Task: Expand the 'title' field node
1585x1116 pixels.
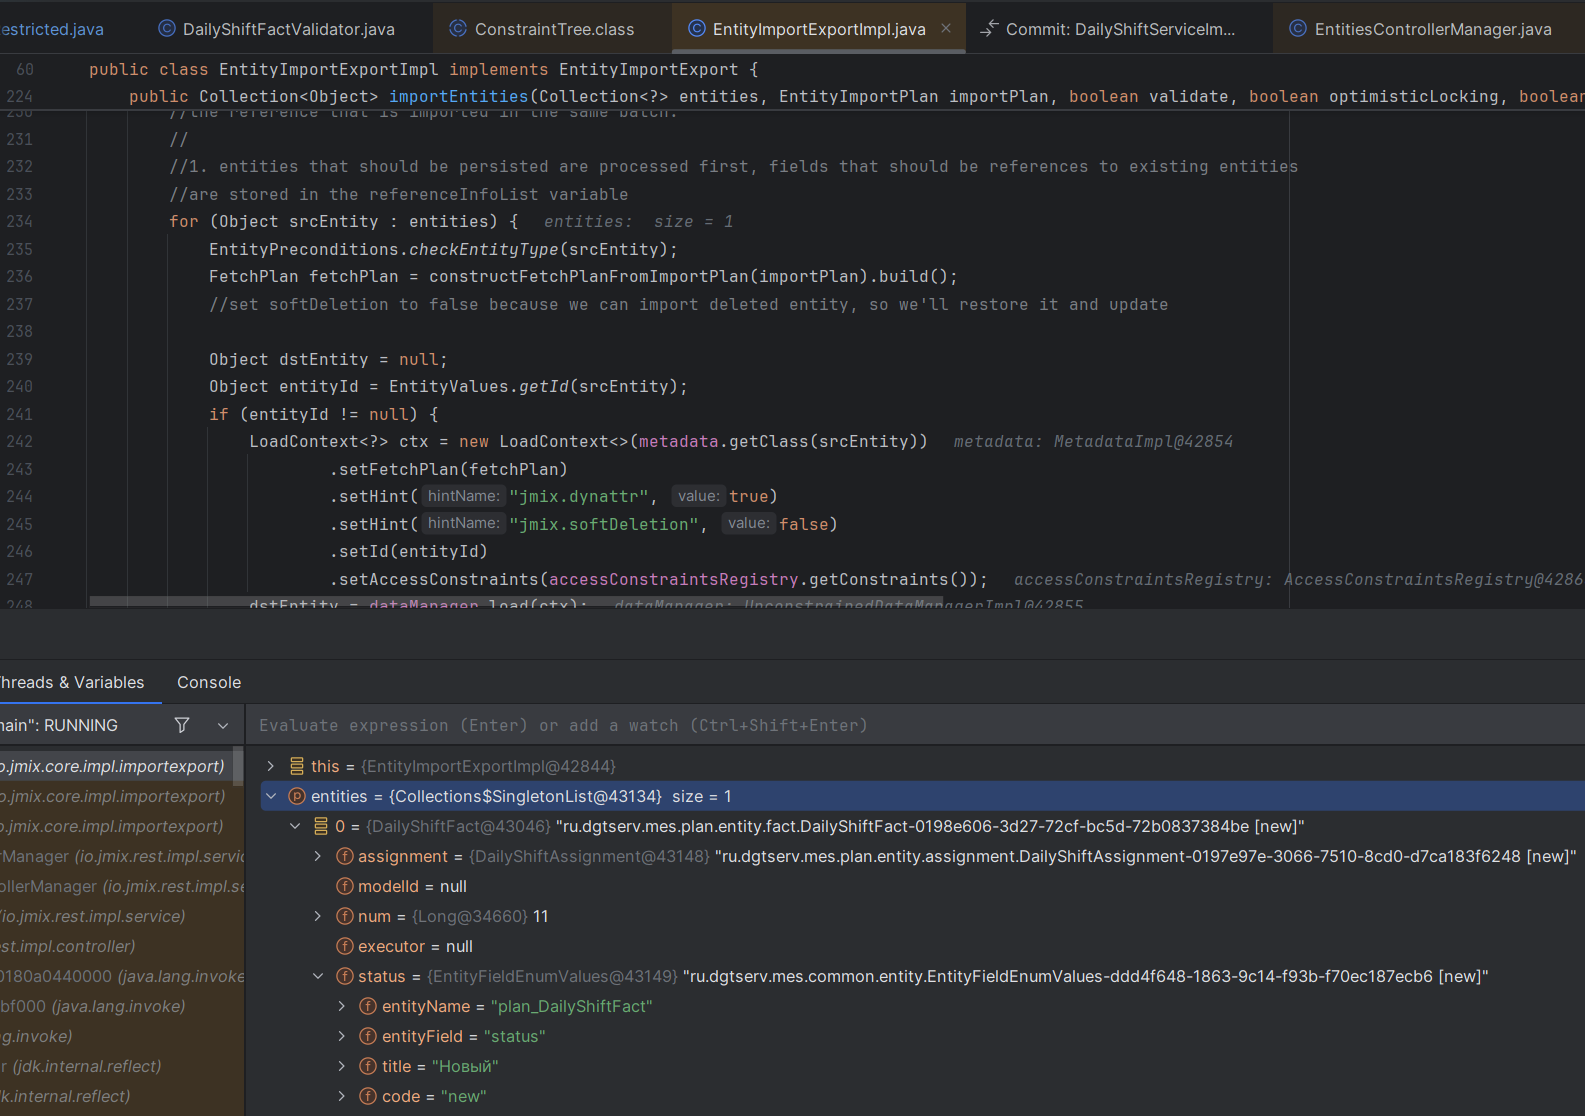Action: tap(342, 1066)
